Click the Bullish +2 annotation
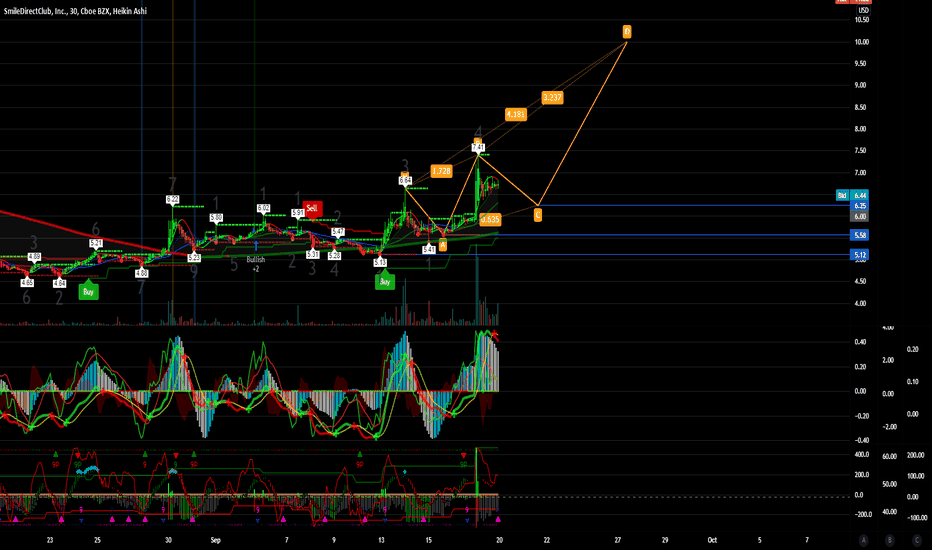This screenshot has width=932, height=550. coord(256,264)
